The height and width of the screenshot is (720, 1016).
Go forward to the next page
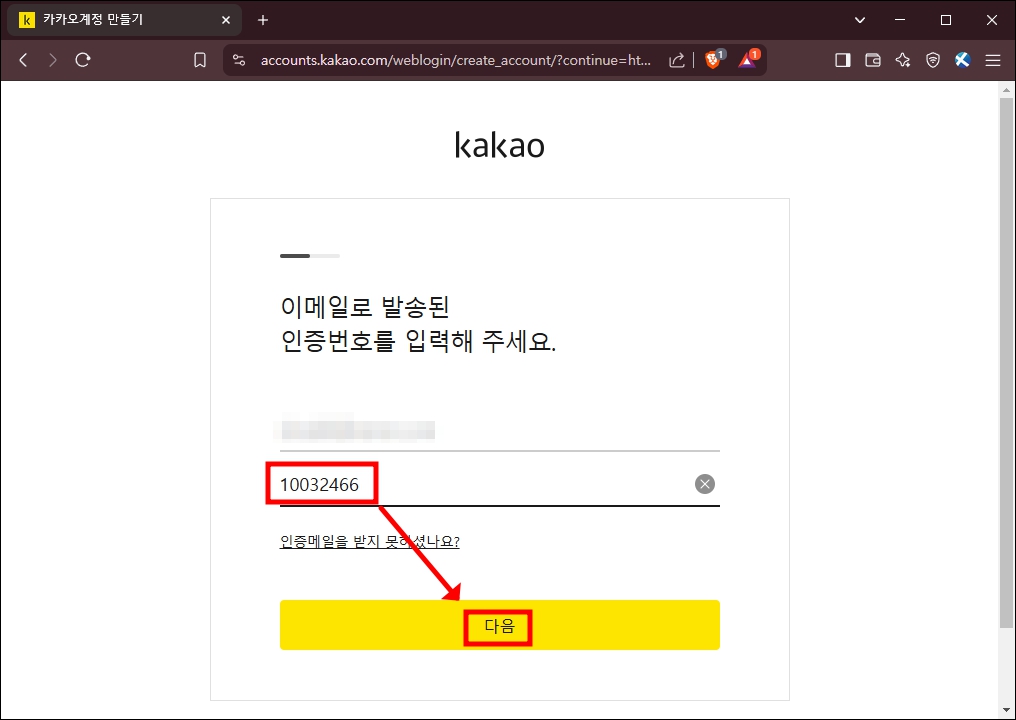pyautogui.click(x=52, y=60)
